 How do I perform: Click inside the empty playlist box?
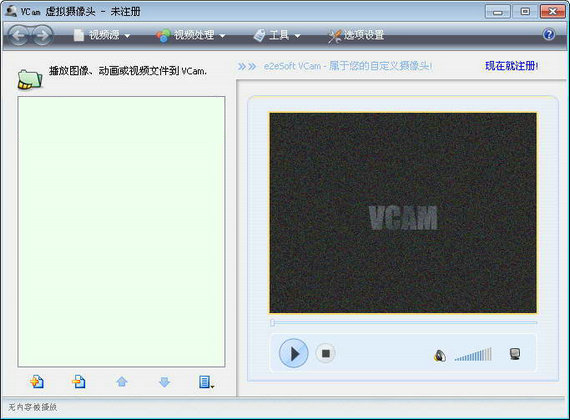pos(121,232)
